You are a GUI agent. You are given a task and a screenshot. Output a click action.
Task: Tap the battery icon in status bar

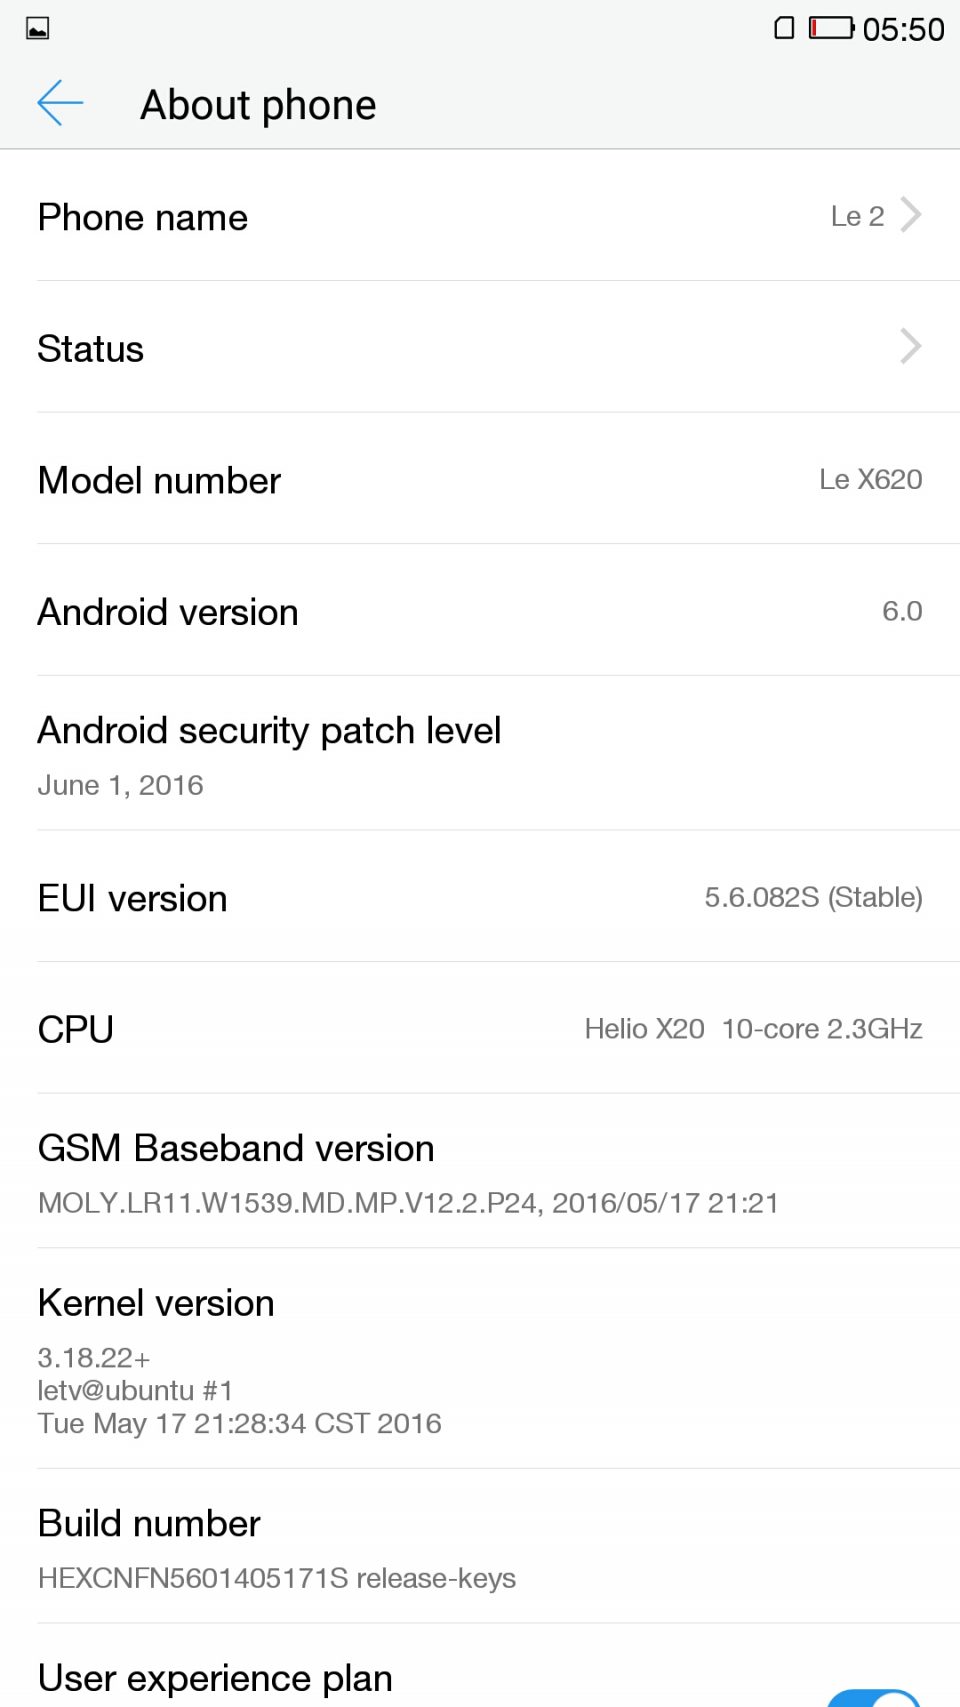[x=831, y=28]
